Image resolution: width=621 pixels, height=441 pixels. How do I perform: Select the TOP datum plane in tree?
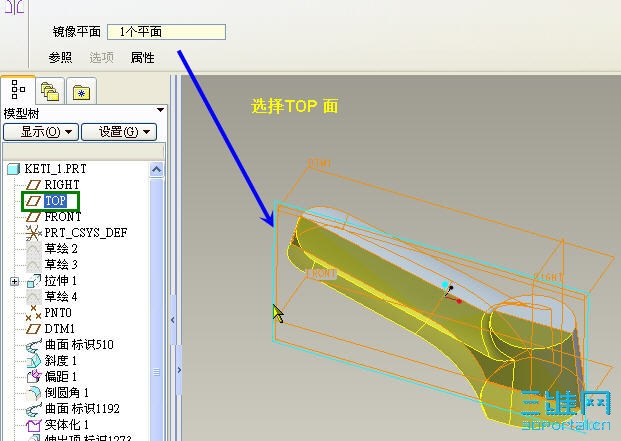click(55, 201)
